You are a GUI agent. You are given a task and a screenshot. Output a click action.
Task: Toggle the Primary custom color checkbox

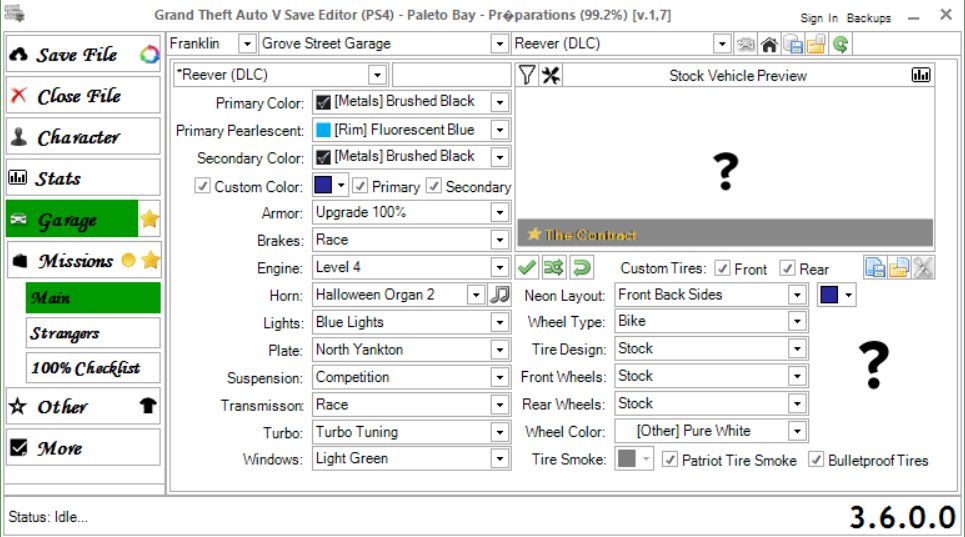pyautogui.click(x=360, y=186)
